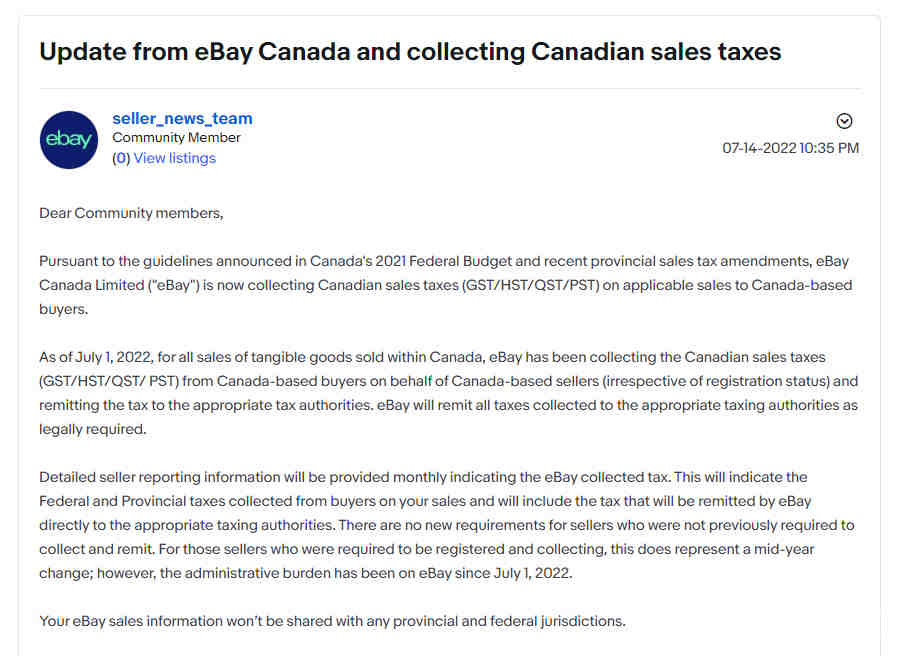Click the 'Dear Community members' greeting

(x=131, y=214)
